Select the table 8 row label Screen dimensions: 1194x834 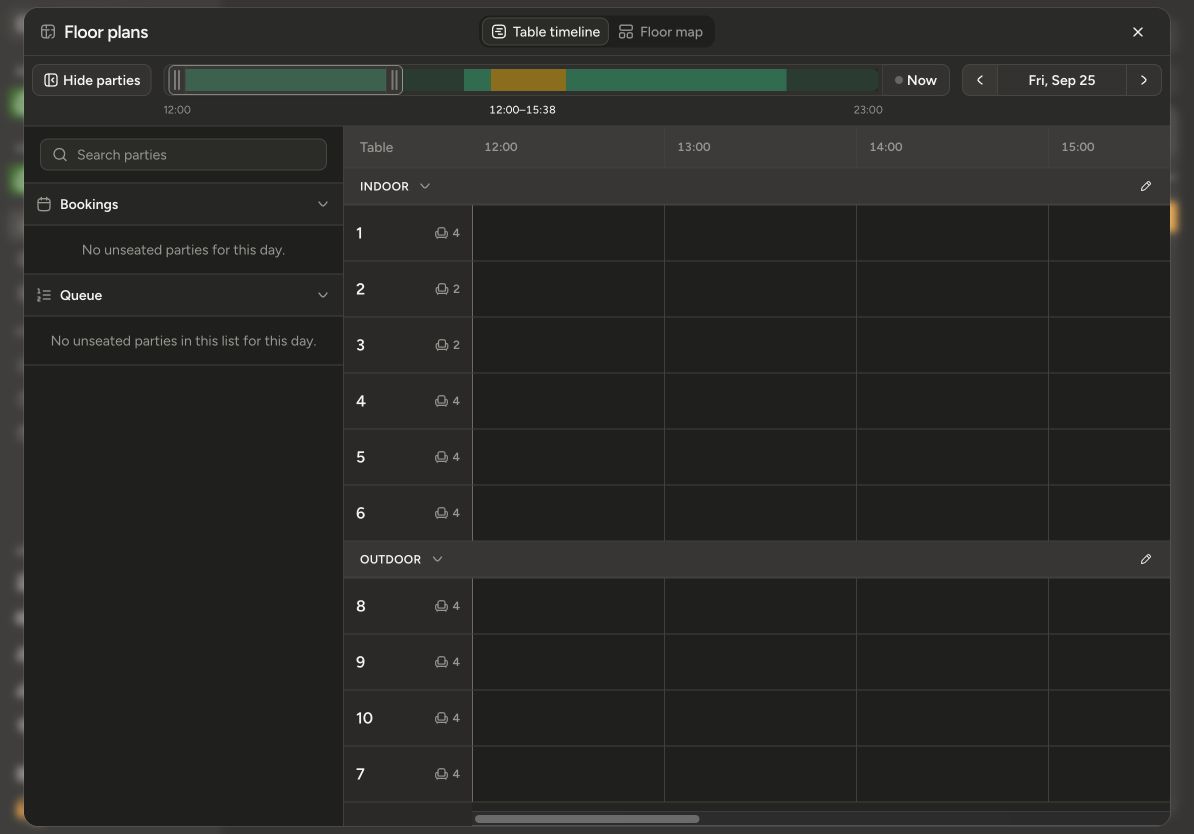coord(361,606)
